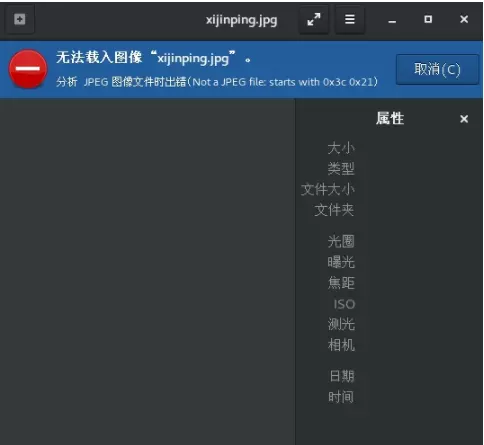Select the 光圈 aperture property label
Image resolution: width=484 pixels, height=445 pixels.
pyautogui.click(x=341, y=241)
